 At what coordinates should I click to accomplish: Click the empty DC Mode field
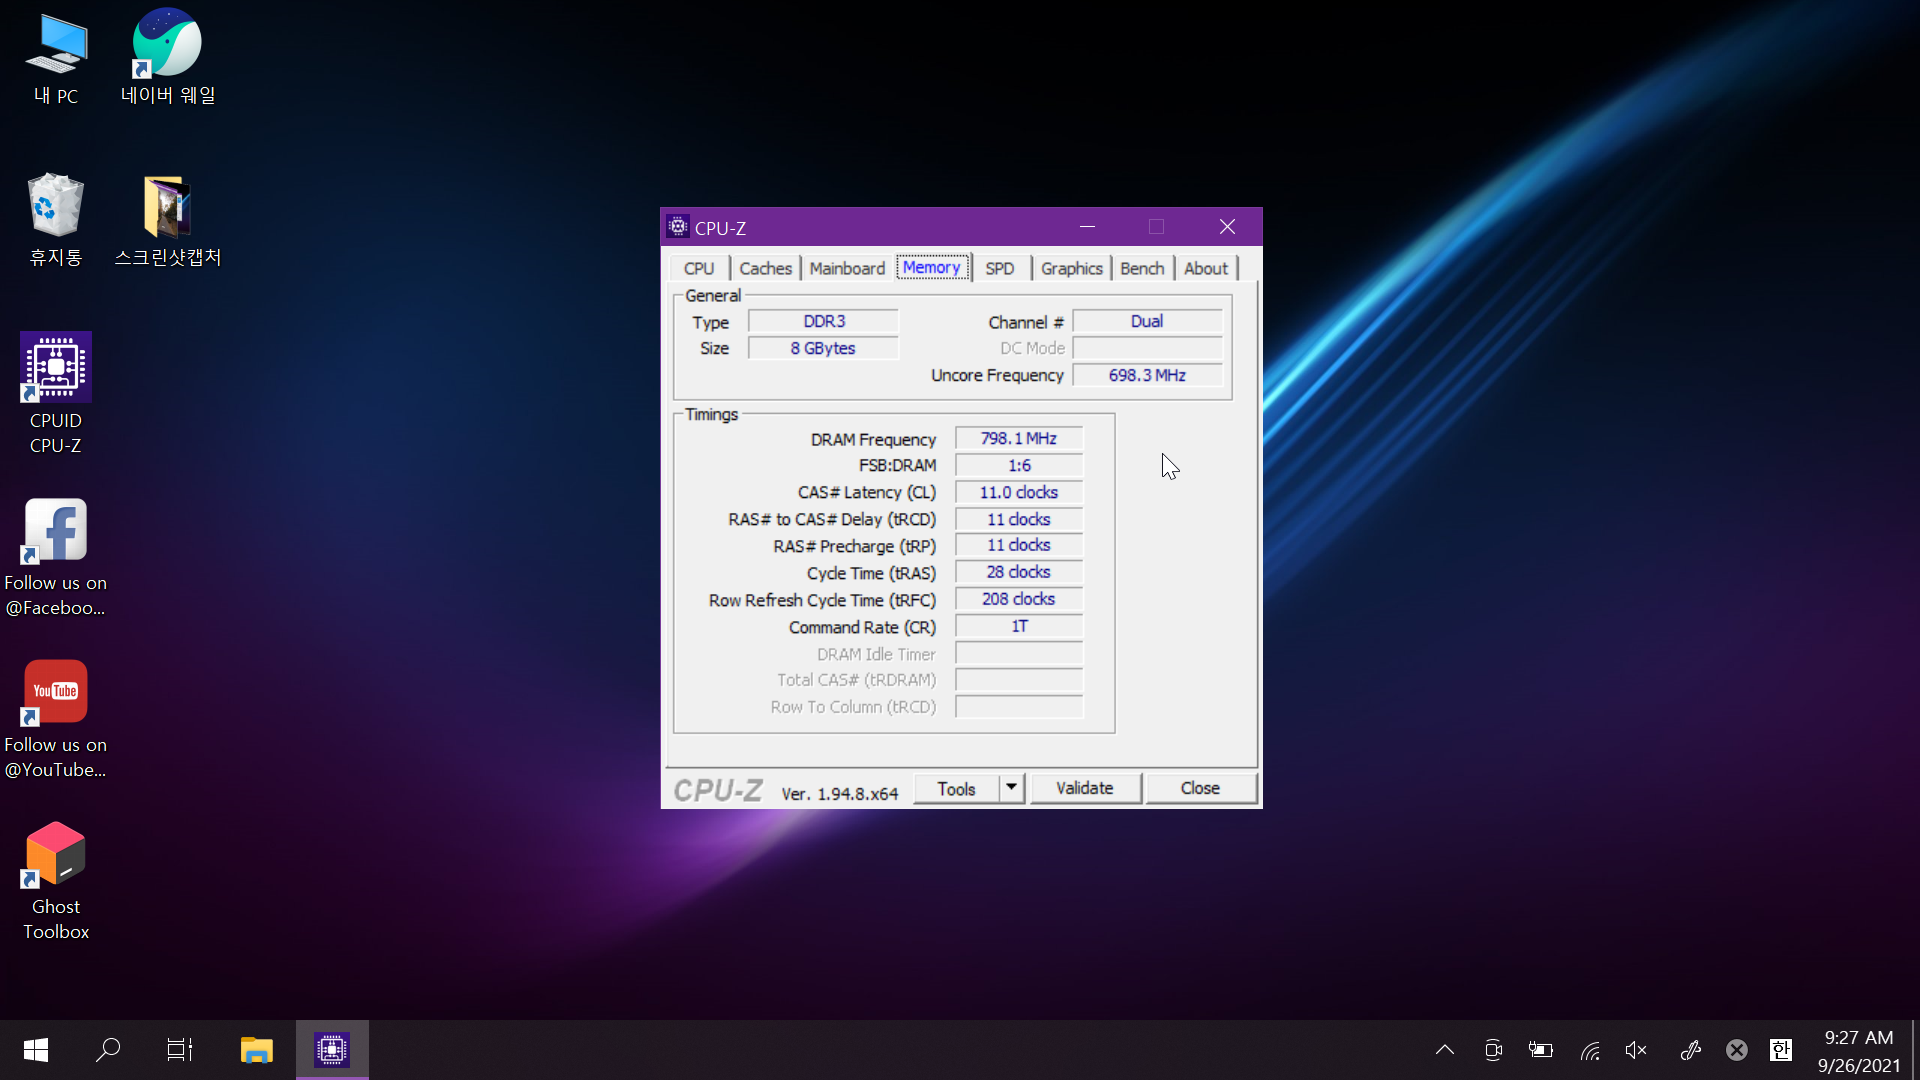click(x=1147, y=348)
